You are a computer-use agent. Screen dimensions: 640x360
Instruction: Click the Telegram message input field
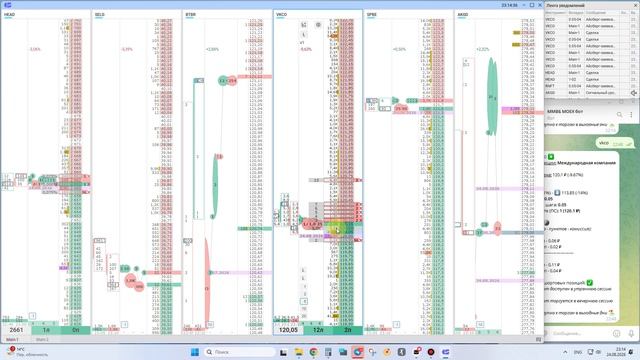pos(580,333)
